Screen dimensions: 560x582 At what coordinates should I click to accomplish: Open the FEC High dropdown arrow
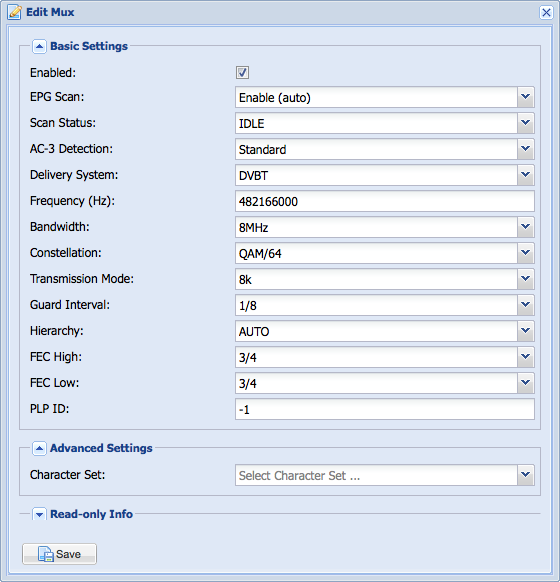525,357
